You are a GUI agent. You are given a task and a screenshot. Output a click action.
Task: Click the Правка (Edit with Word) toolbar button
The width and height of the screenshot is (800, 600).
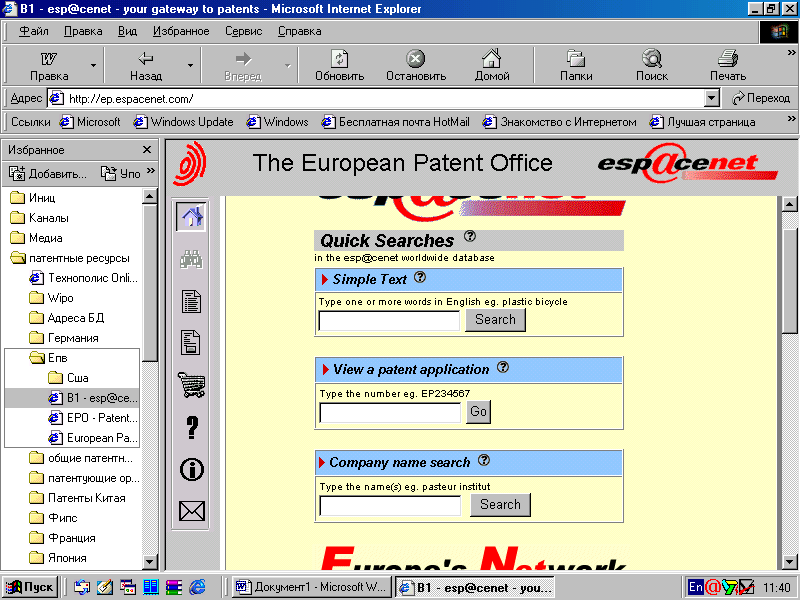coord(49,65)
